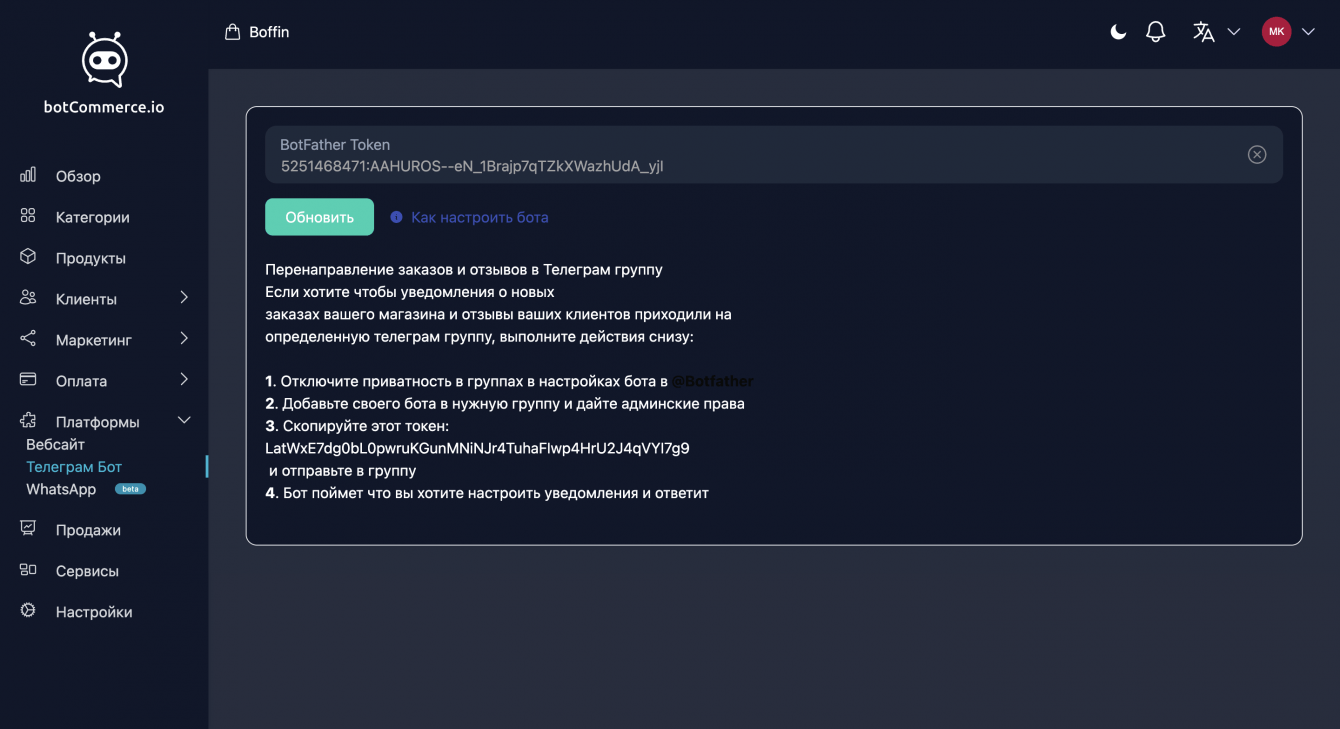
Task: Open the Как настроить бота link
Action: pyautogui.click(x=480, y=217)
